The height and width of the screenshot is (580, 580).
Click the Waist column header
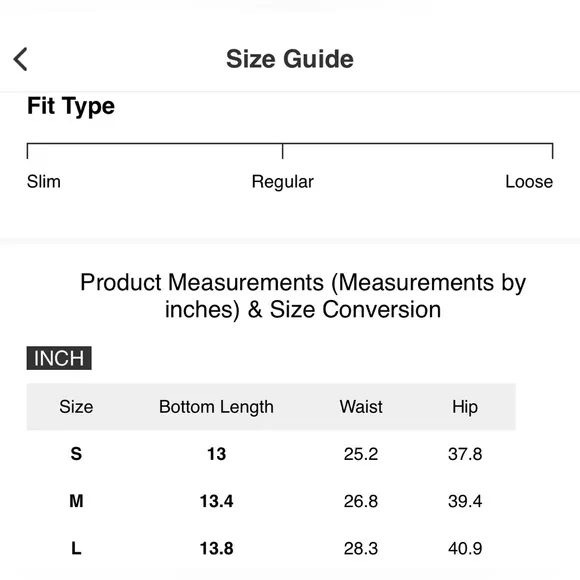(x=361, y=407)
